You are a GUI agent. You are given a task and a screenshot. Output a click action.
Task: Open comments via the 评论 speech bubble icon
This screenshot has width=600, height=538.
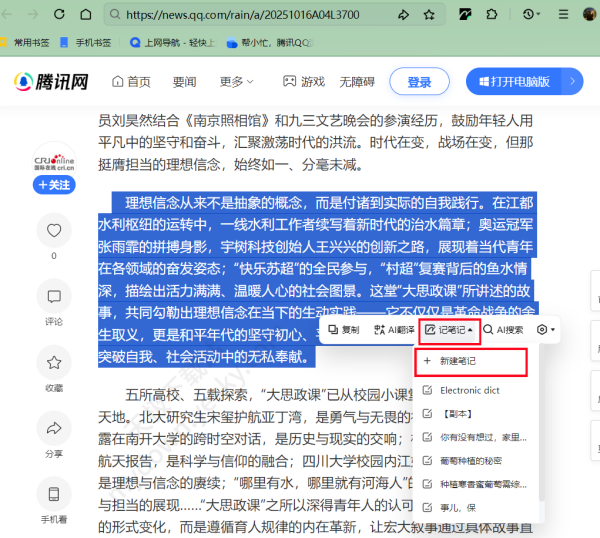pyautogui.click(x=54, y=296)
